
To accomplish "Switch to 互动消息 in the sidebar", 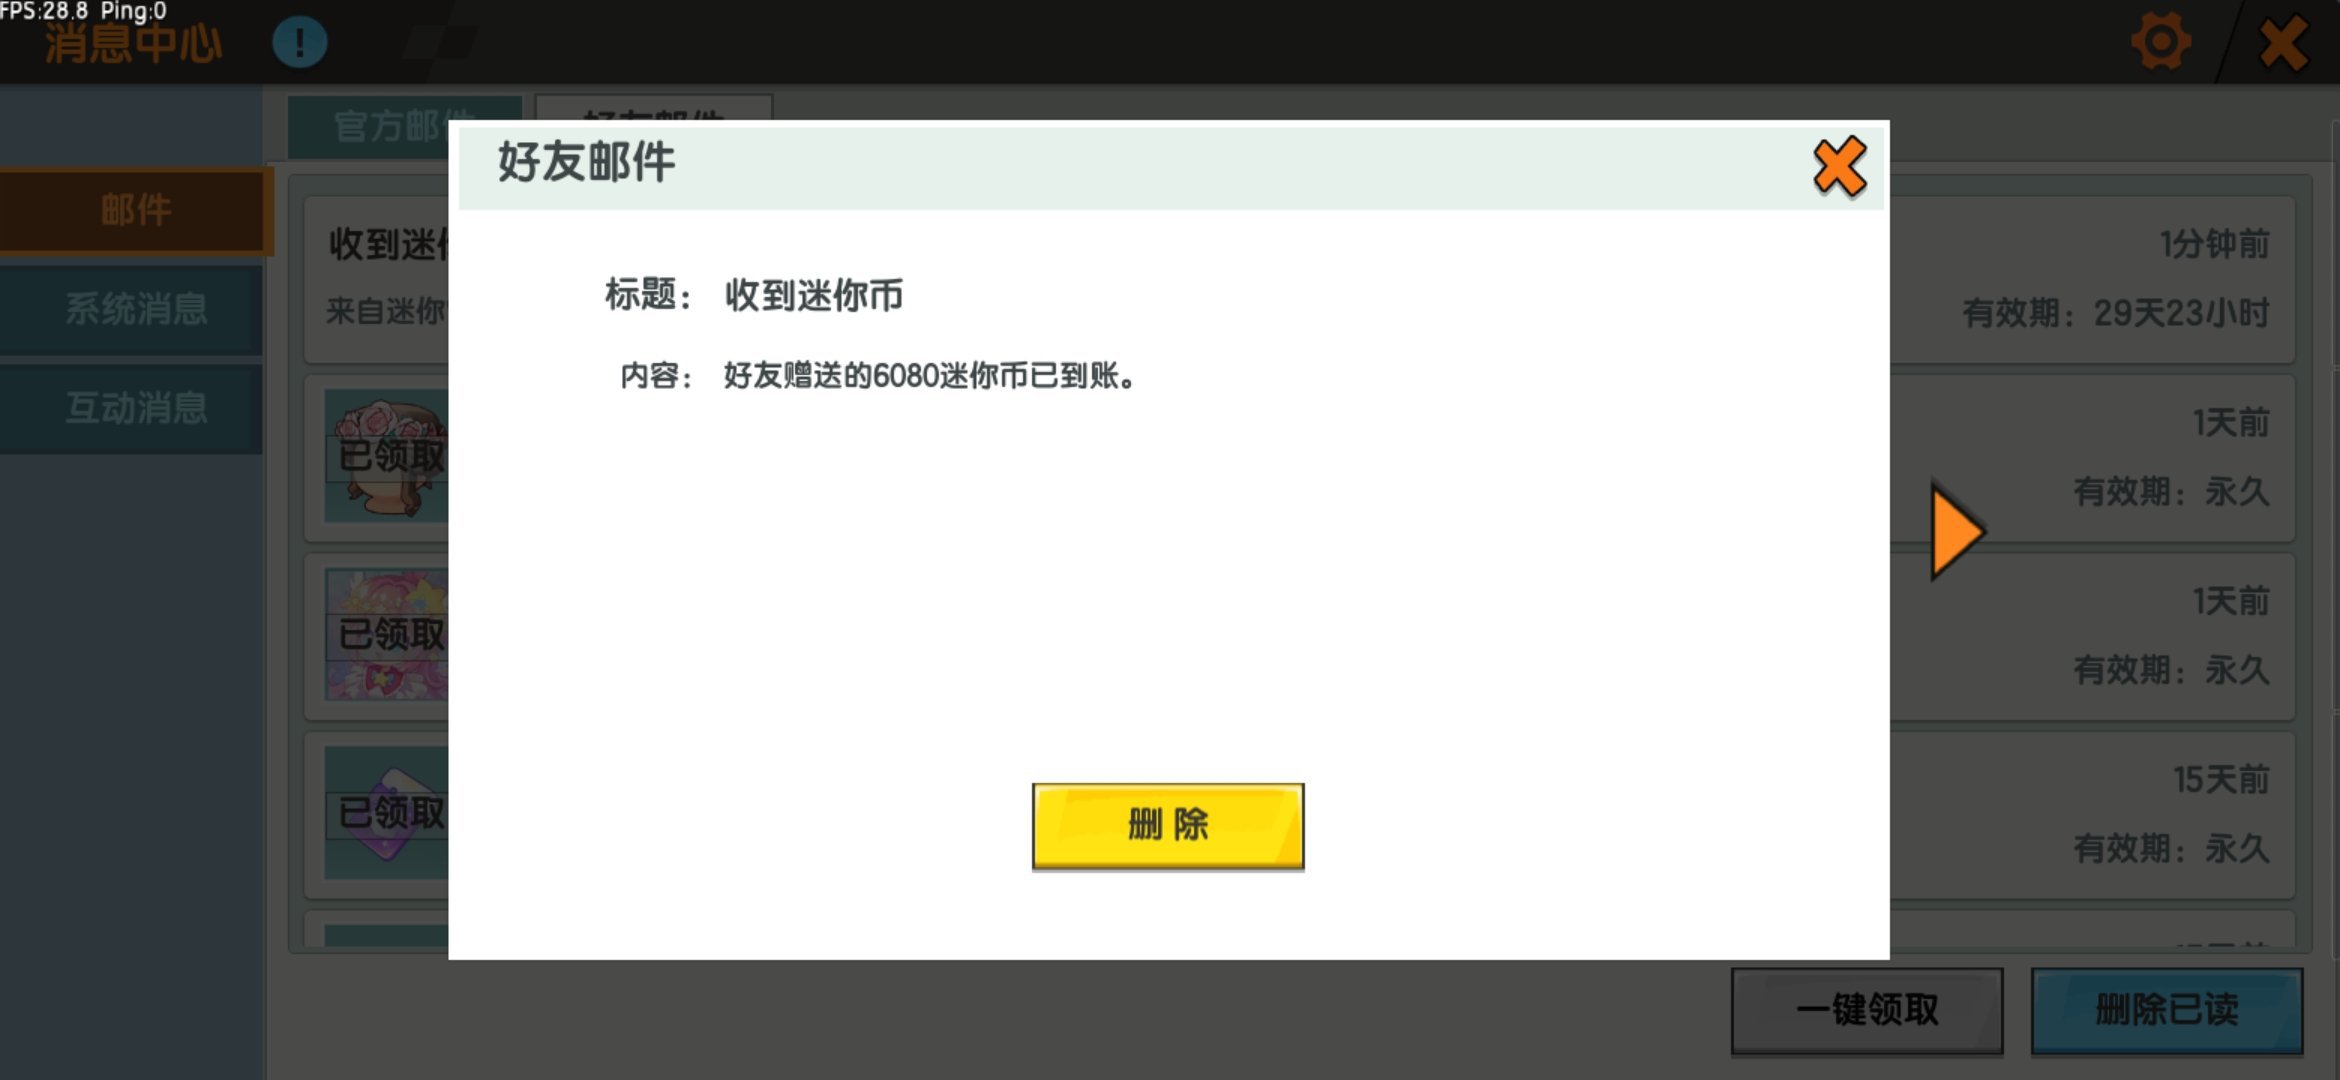I will coord(135,408).
